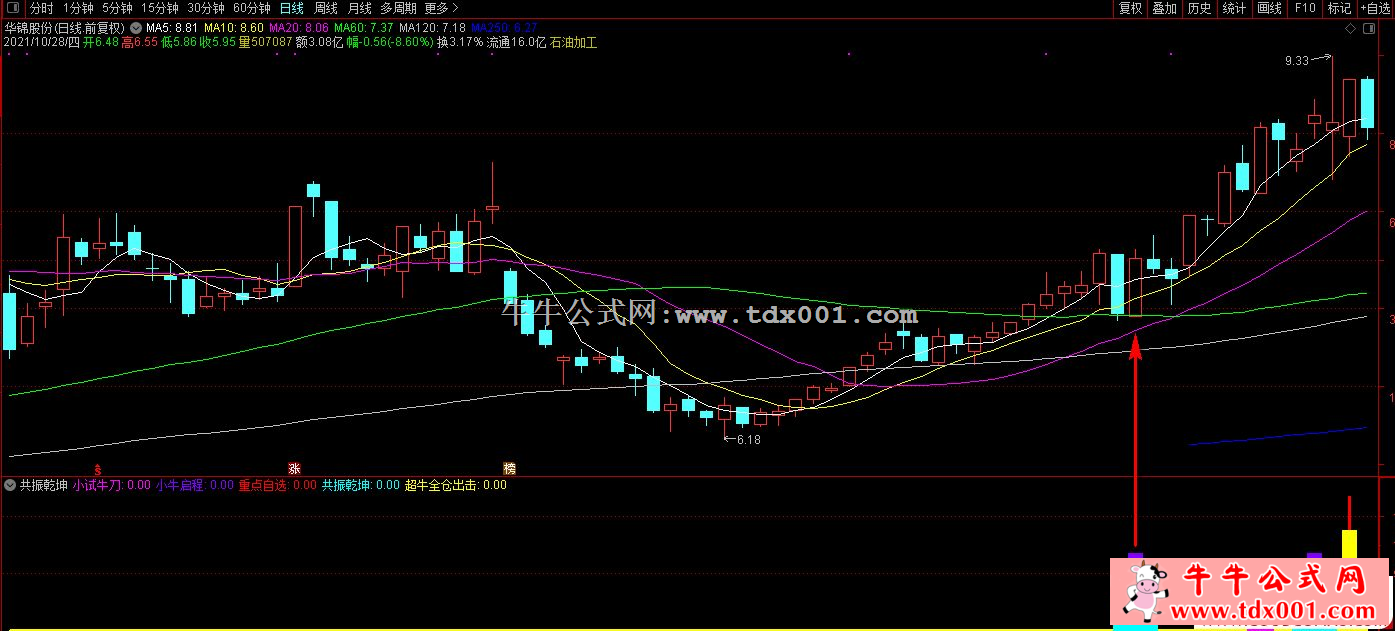Image resolution: width=1395 pixels, height=631 pixels.
Task: Open 历史 history view
Action: pyautogui.click(x=1199, y=8)
